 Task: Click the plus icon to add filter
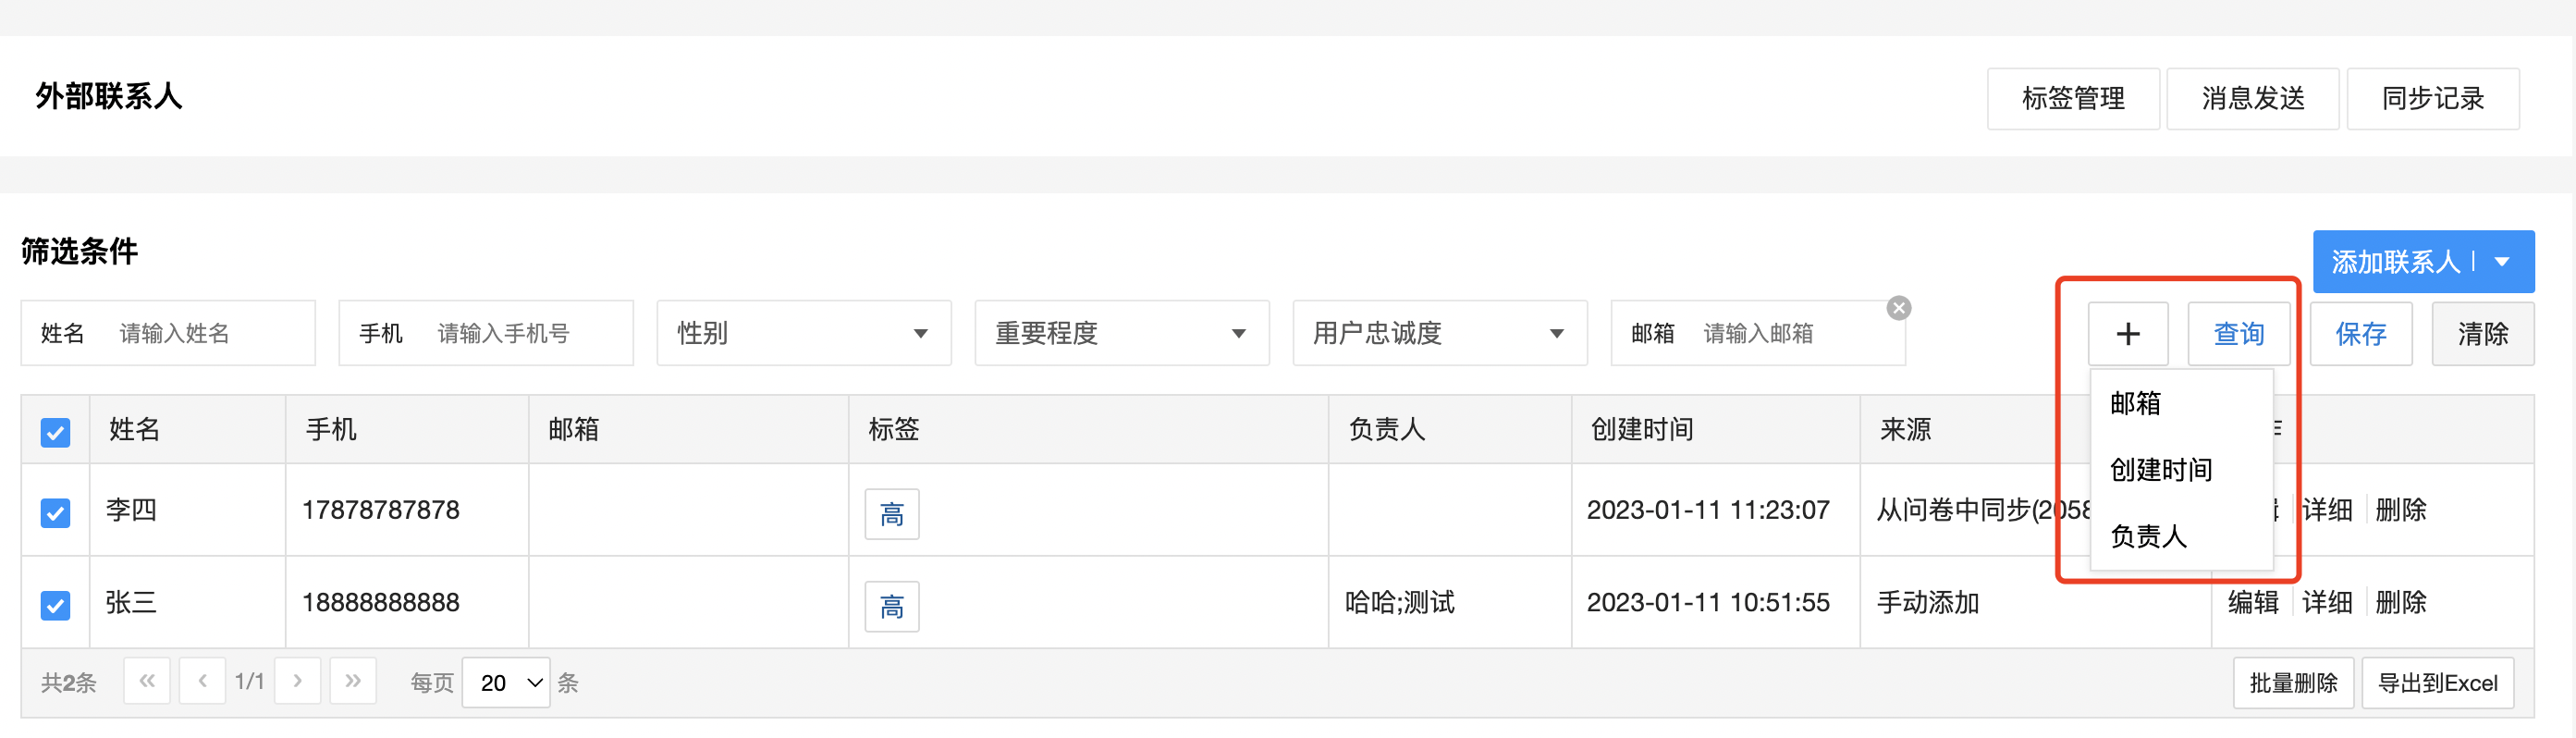click(2128, 333)
